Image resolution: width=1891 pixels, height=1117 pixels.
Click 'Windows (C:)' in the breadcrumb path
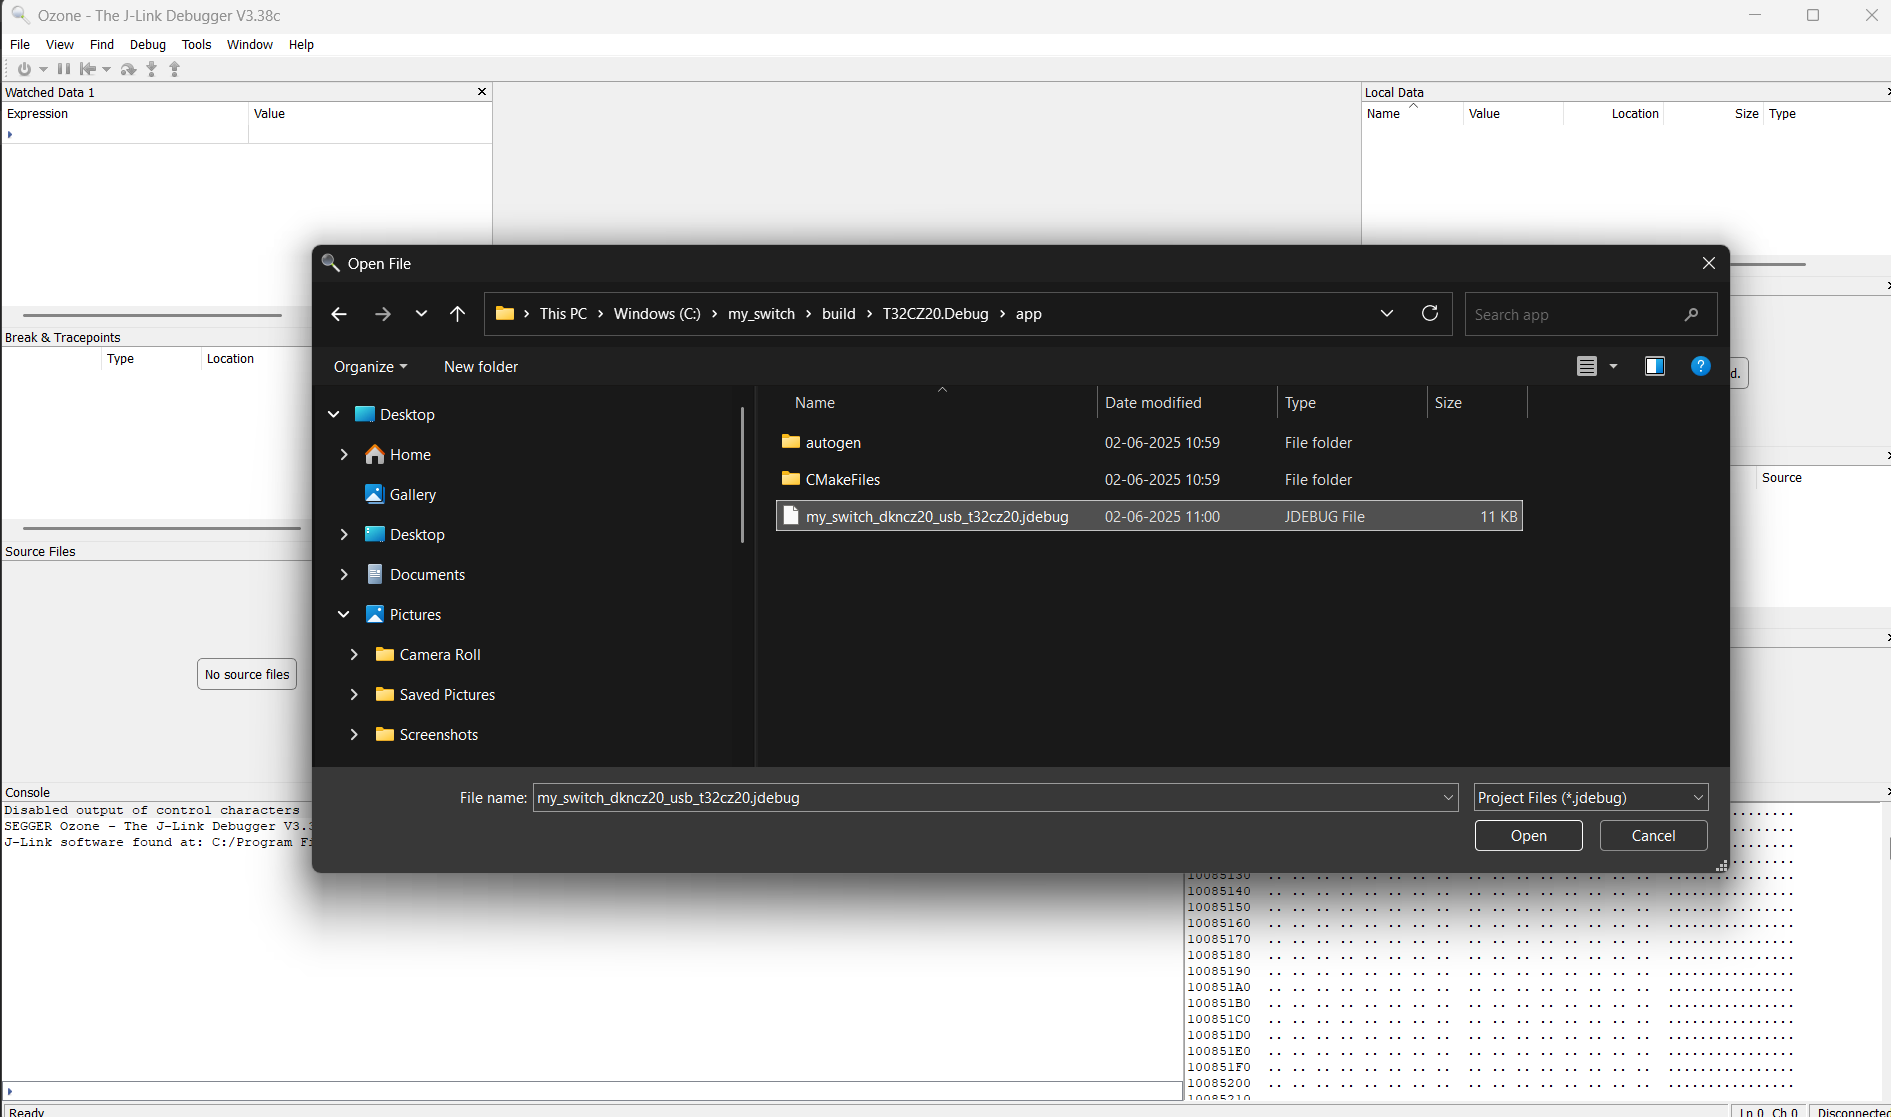(657, 314)
